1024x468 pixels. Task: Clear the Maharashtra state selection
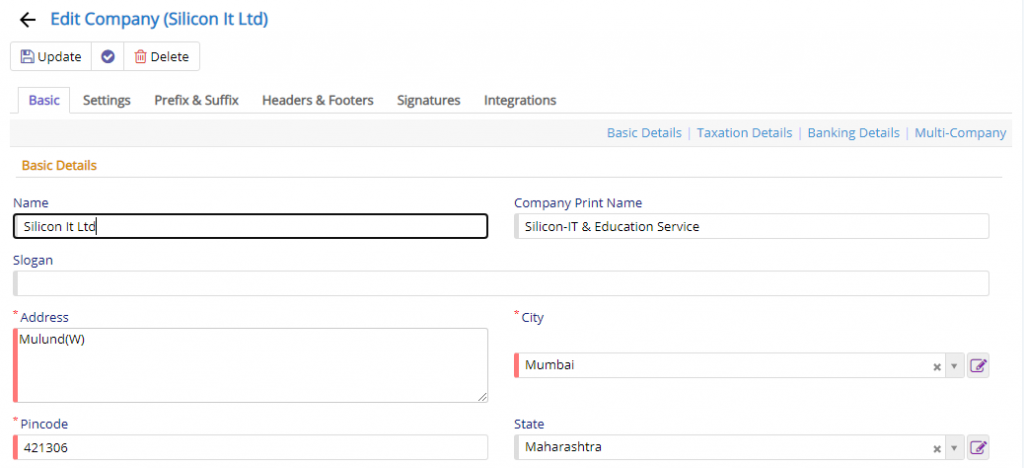coord(936,448)
